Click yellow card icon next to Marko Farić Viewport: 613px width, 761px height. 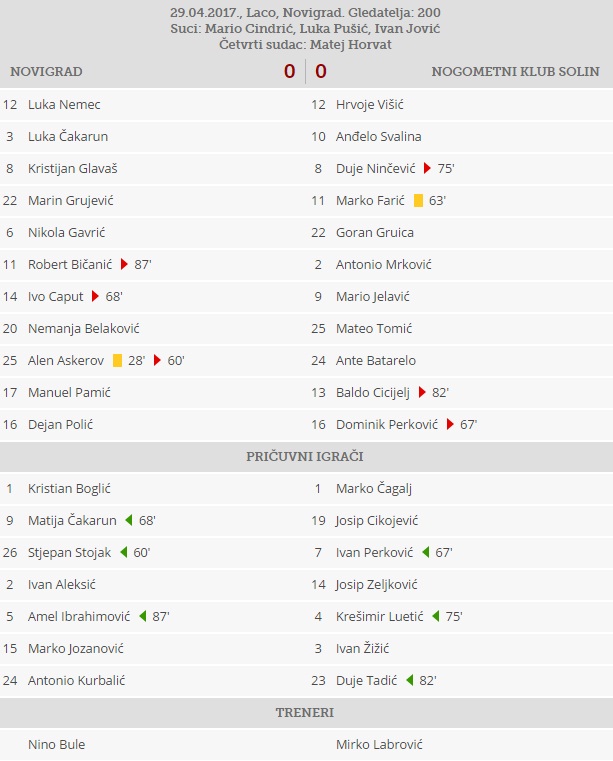click(418, 200)
